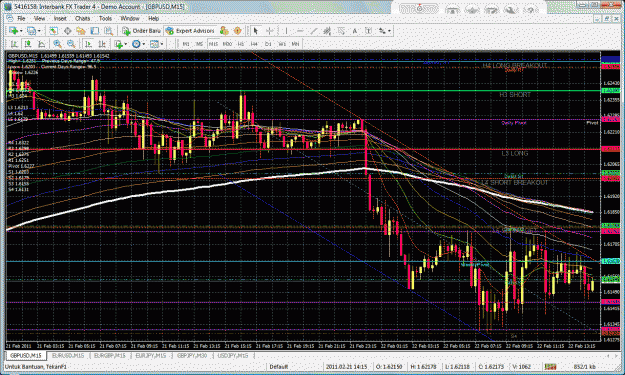Click the Default profile in status bar
Viewport: 625px width, 375px height.
[x=278, y=367]
